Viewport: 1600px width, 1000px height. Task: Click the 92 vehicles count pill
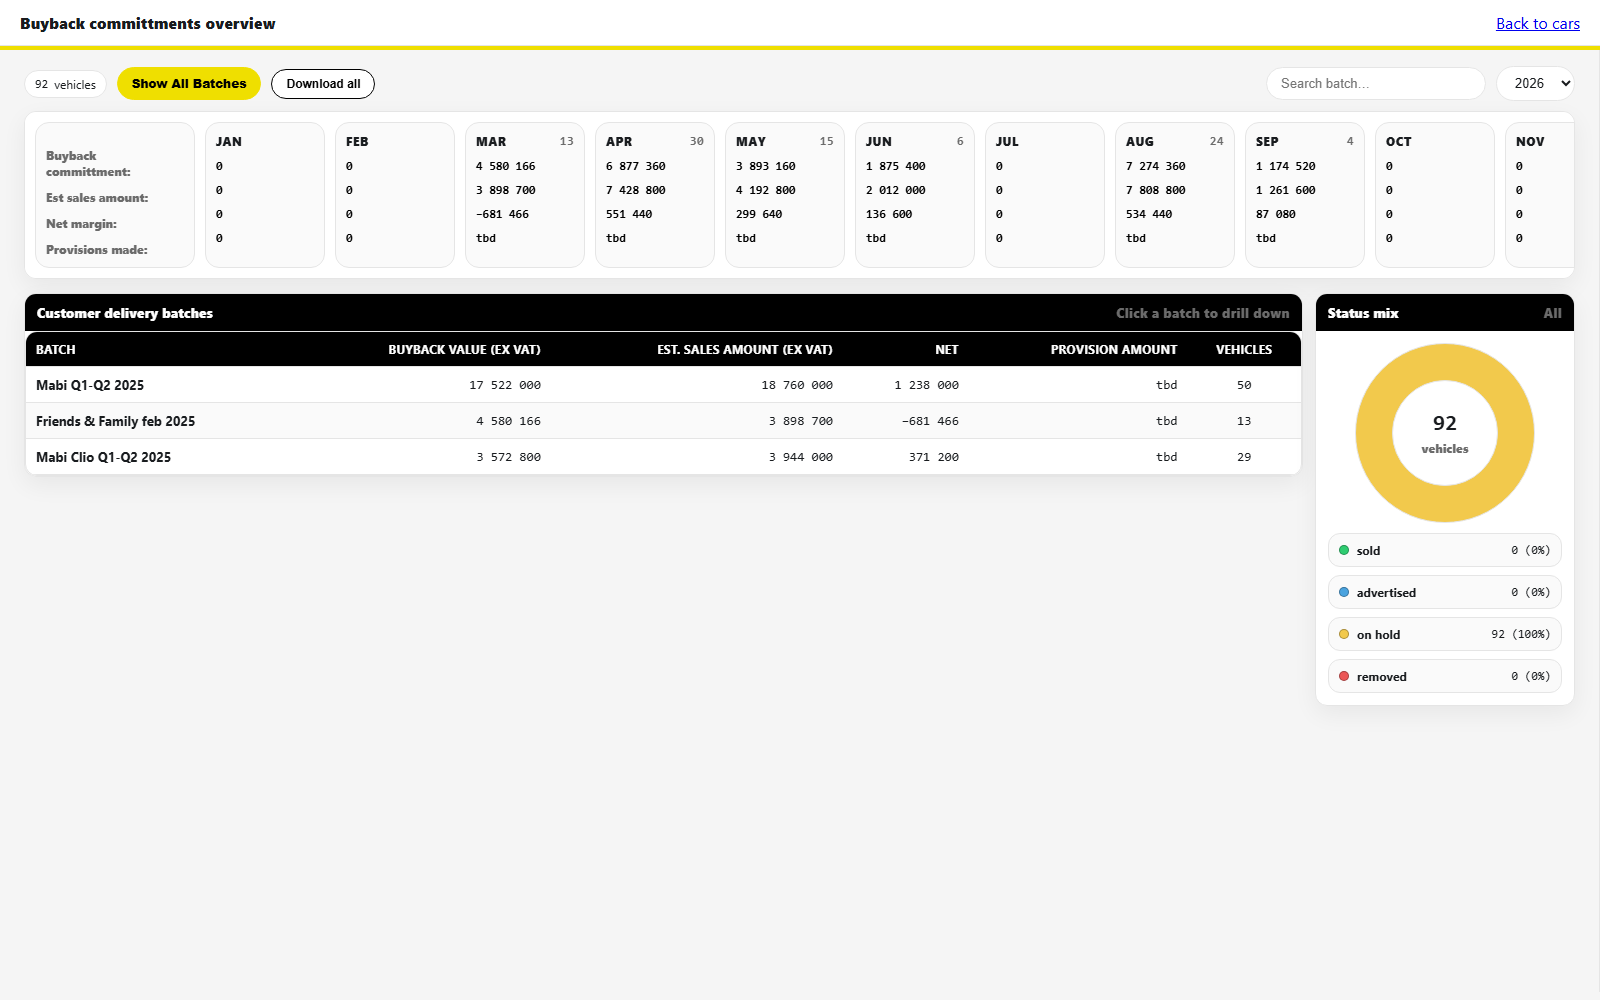(65, 85)
